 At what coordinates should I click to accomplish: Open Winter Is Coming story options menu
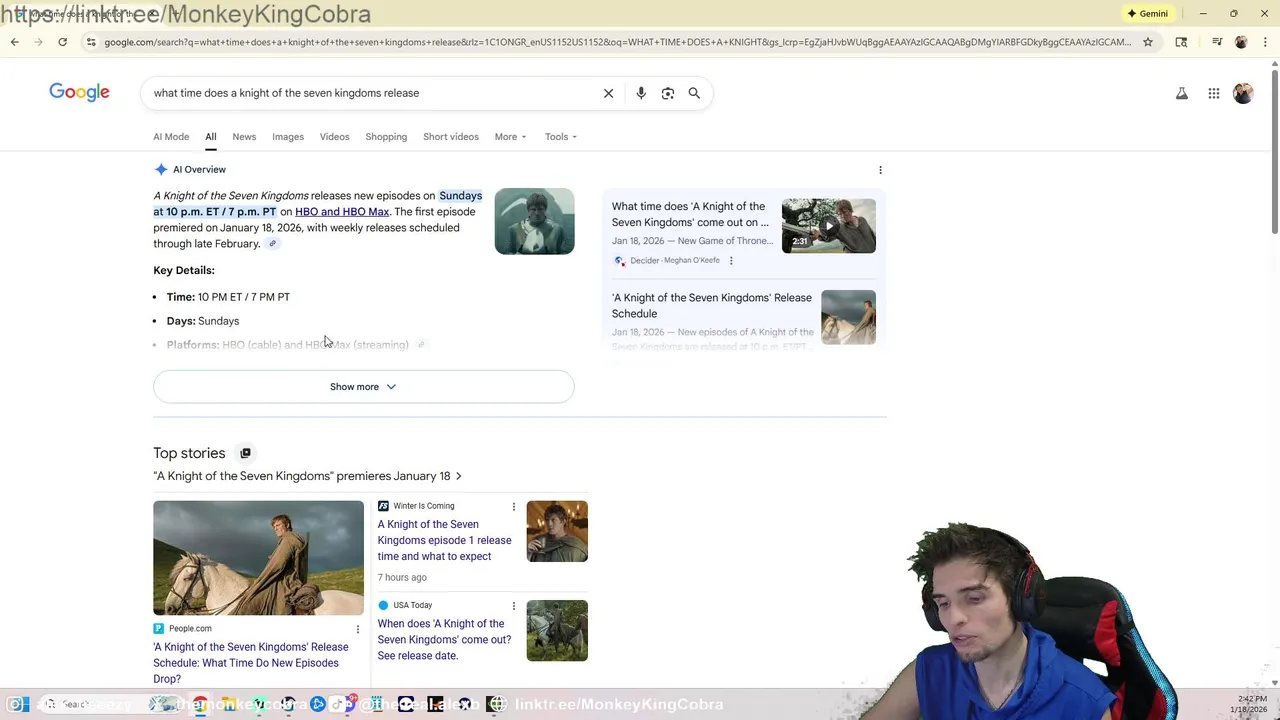pyautogui.click(x=514, y=507)
